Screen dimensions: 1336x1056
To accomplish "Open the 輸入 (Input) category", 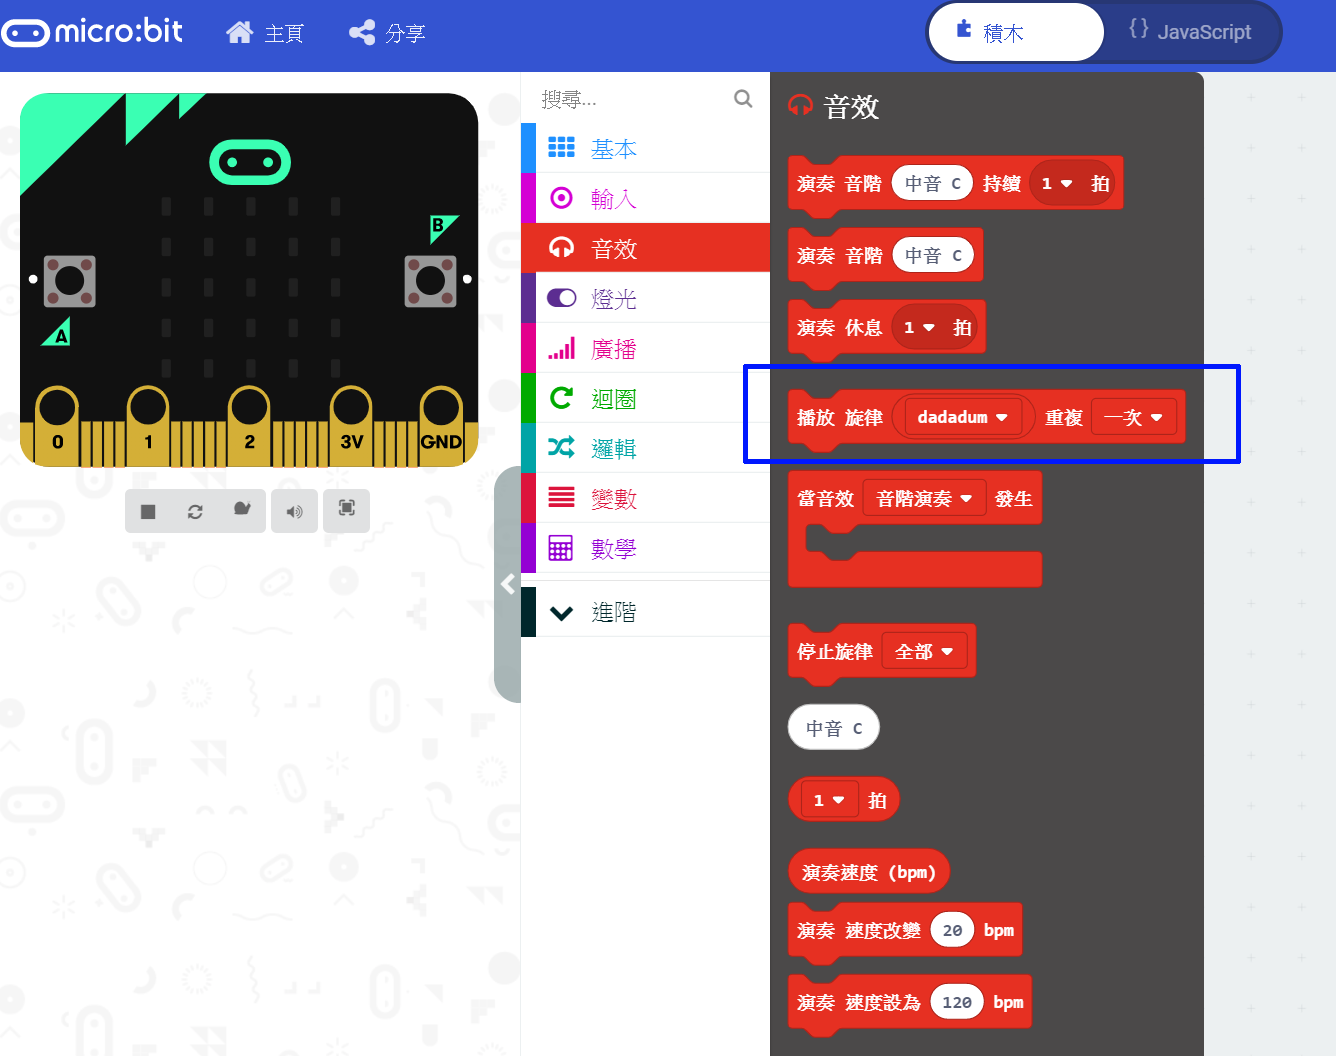I will 614,197.
